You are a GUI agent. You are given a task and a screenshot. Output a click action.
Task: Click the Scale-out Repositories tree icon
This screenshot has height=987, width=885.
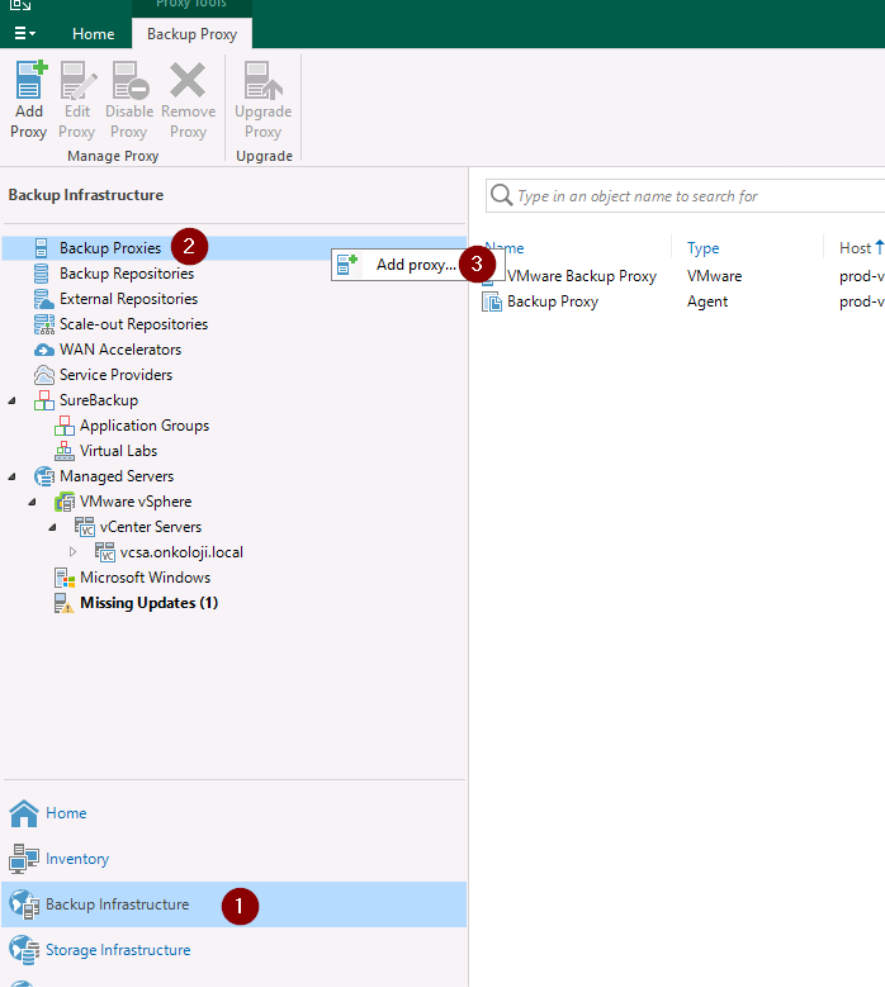[x=43, y=324]
